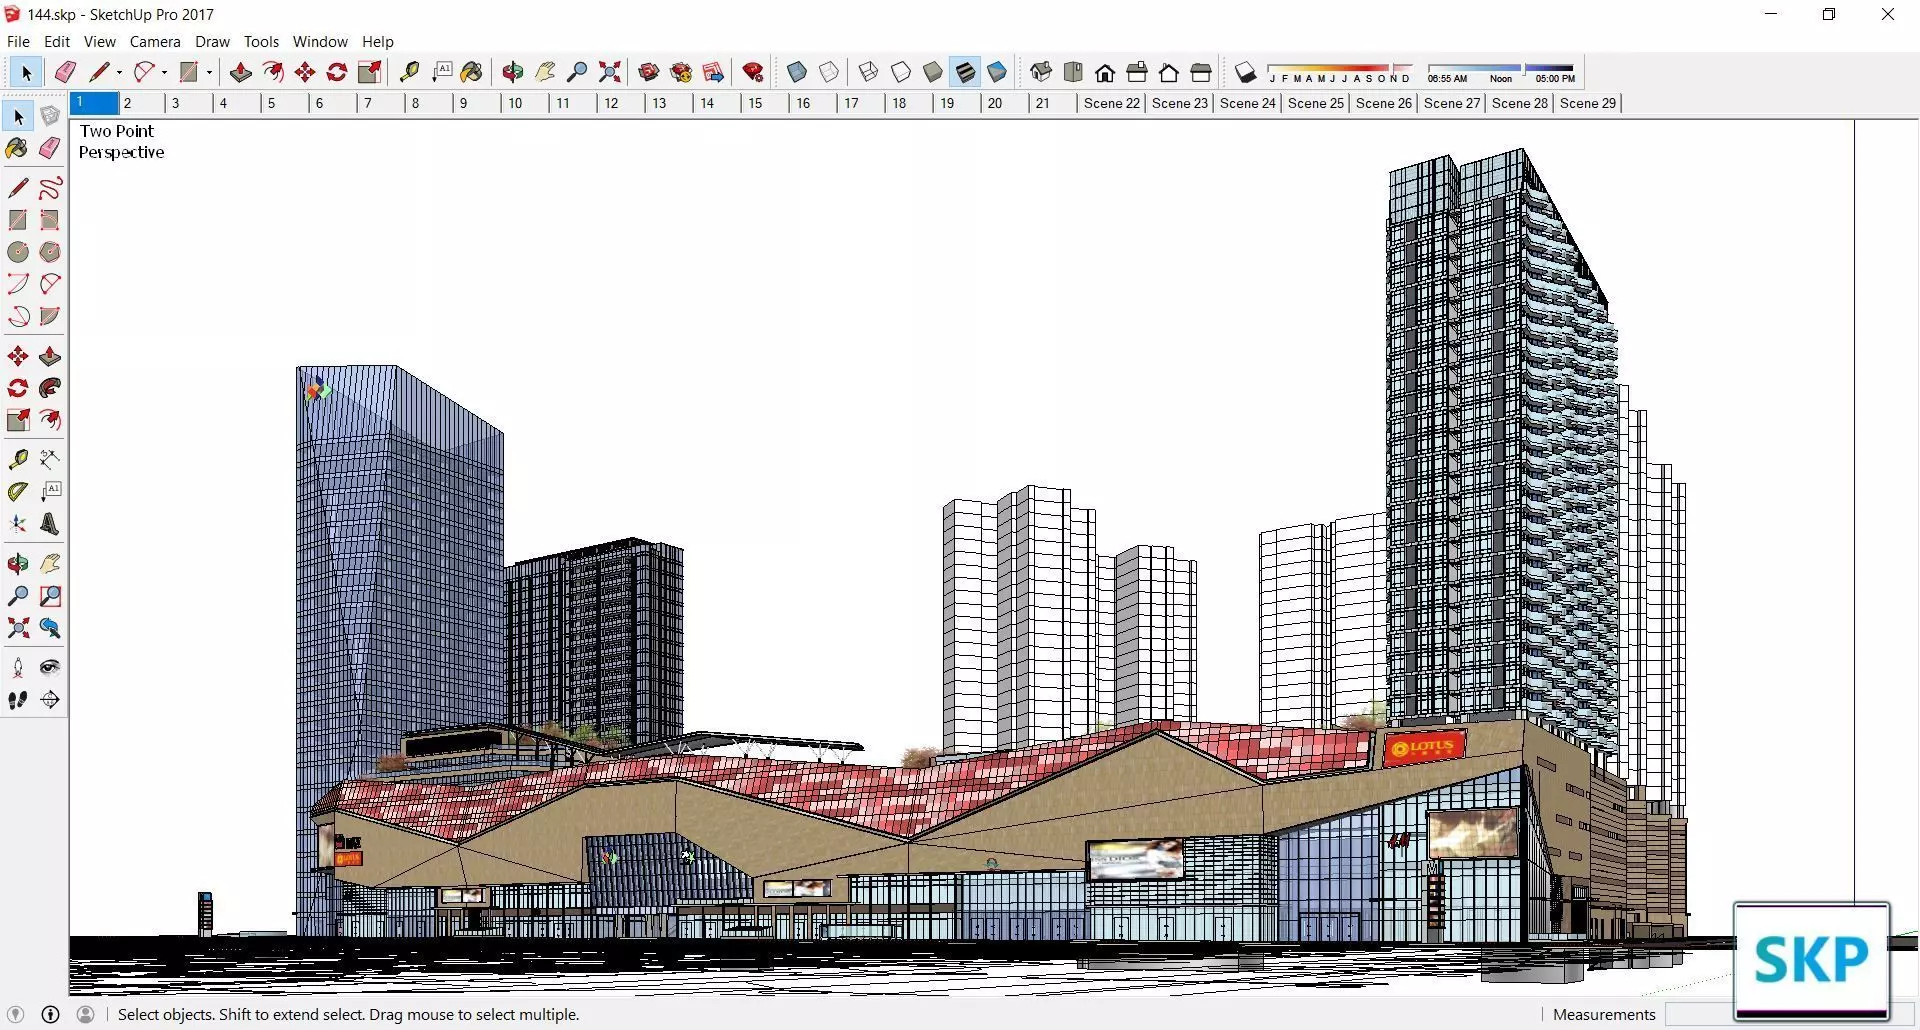Activate the Axes tool
This screenshot has height=1030, width=1920.
click(x=18, y=524)
